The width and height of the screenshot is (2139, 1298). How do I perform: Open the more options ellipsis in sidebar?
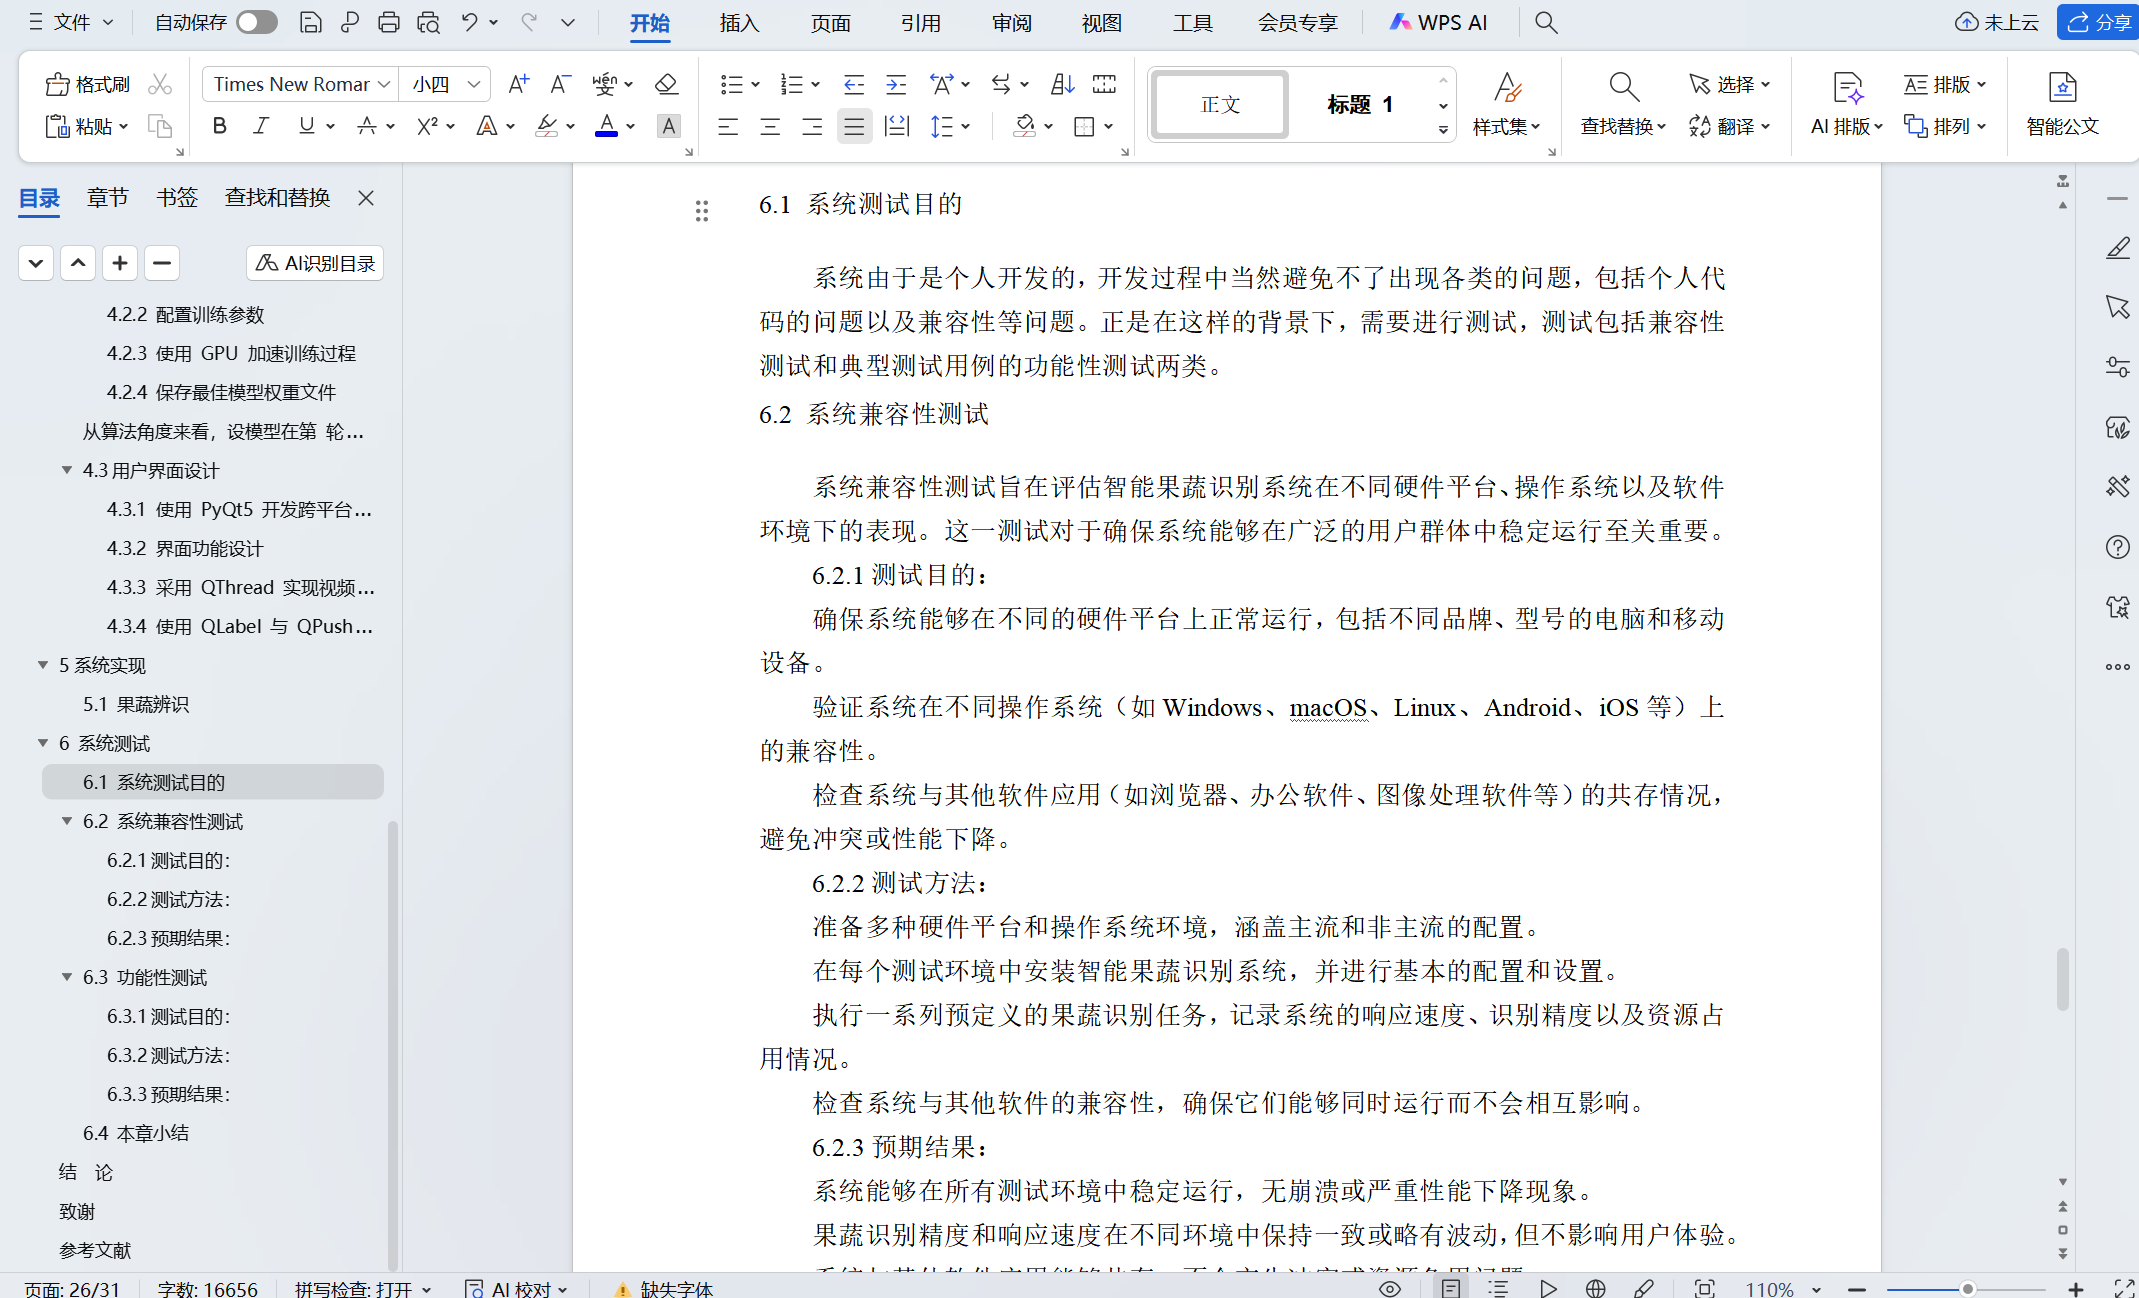(x=2117, y=667)
